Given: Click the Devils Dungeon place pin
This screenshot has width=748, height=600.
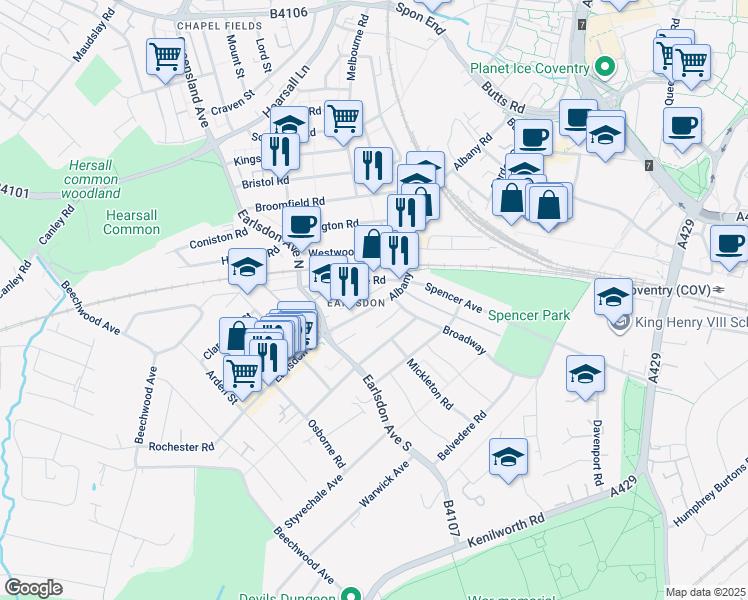Looking at the screenshot, I should click(x=350, y=596).
